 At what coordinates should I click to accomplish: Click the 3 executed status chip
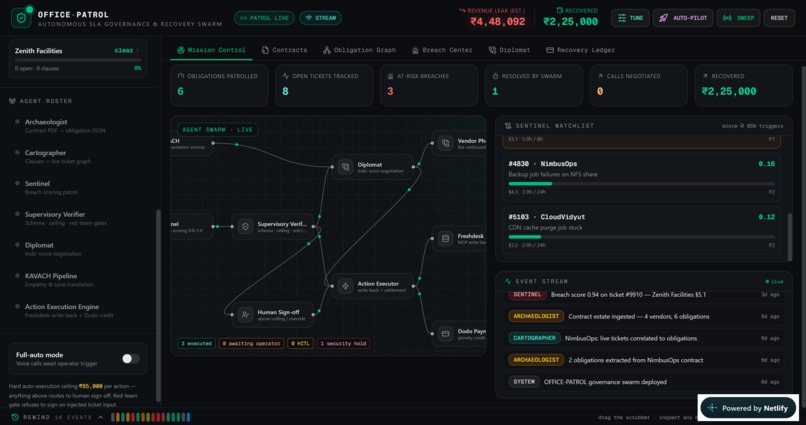tap(196, 343)
